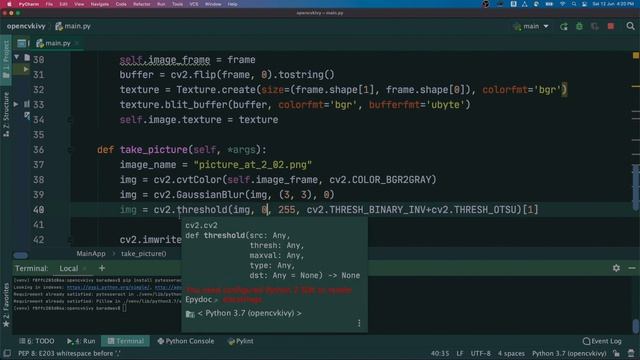640x360 pixels.
Task: Open the Pylint tool window
Action: coord(240,341)
